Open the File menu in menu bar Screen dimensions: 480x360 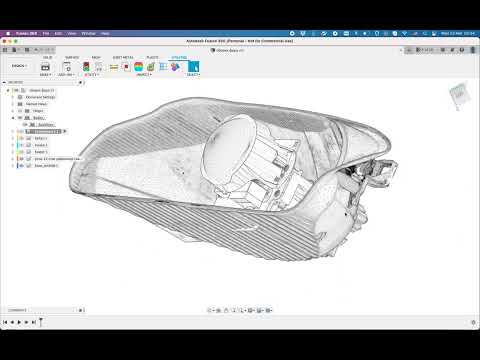click(46, 33)
